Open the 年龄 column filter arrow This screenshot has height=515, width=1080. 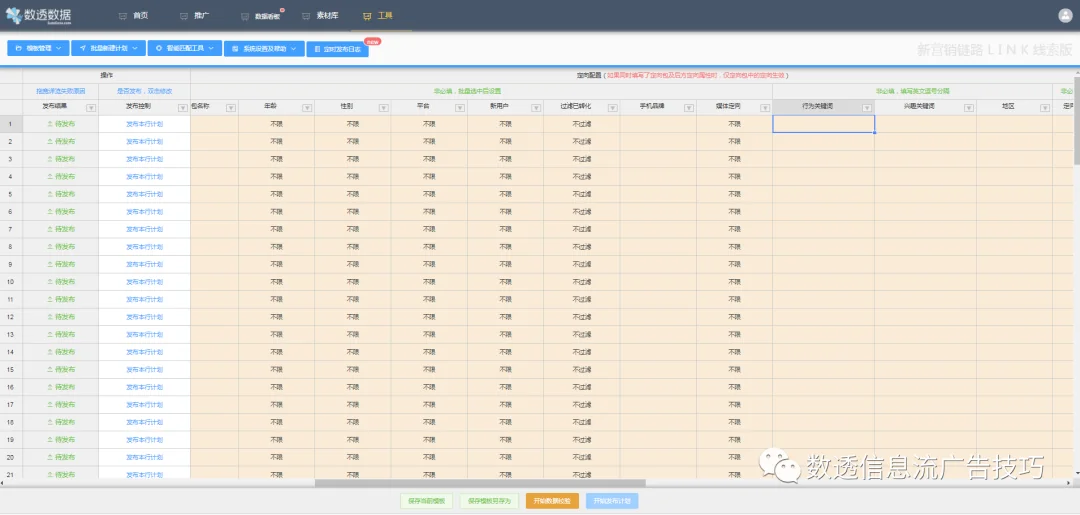coord(307,107)
